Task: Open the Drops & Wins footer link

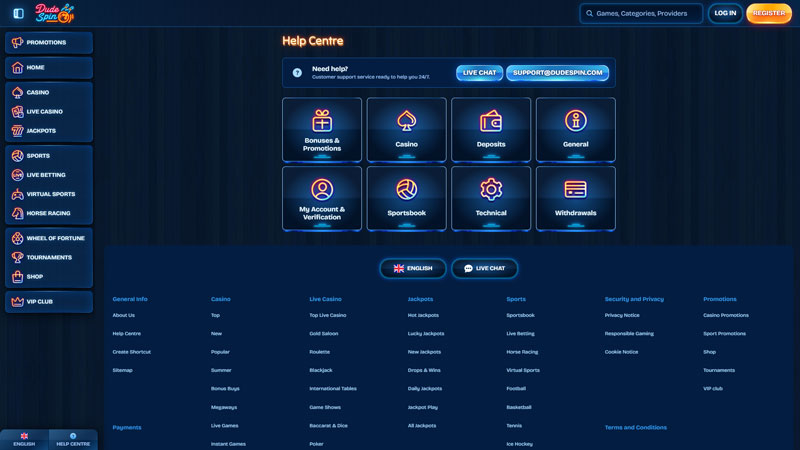Action: (x=424, y=370)
